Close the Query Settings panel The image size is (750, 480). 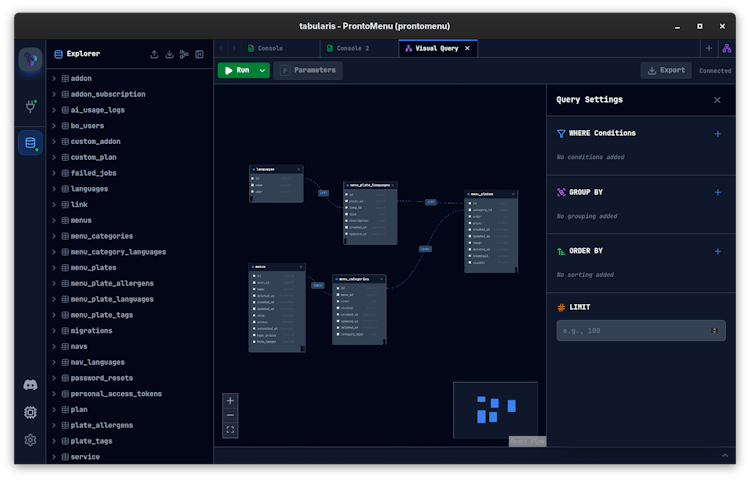(717, 100)
